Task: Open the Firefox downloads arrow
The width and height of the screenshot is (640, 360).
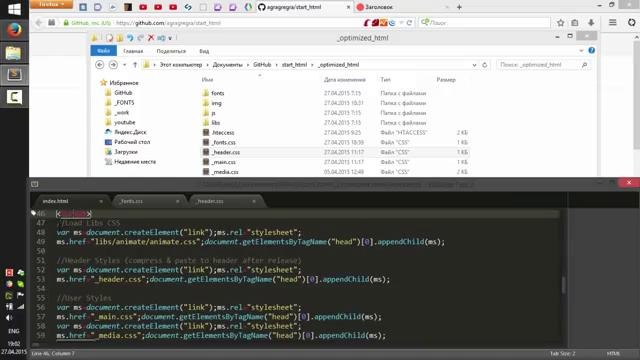Action: (x=591, y=23)
